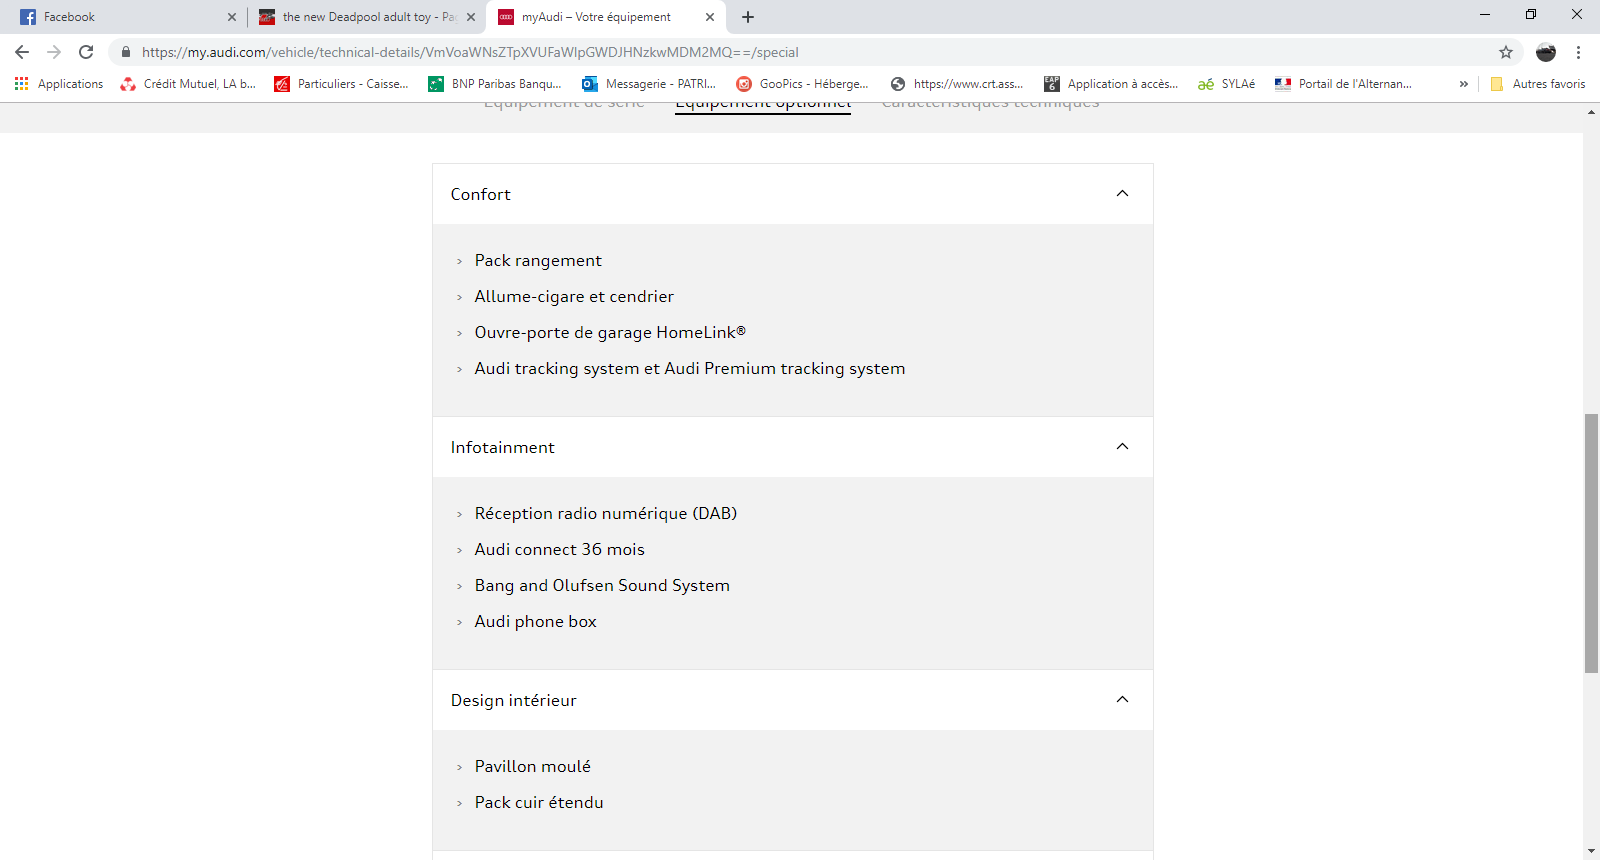The width and height of the screenshot is (1600, 860).
Task: Open the BNP Paribas bookmark
Action: [495, 84]
